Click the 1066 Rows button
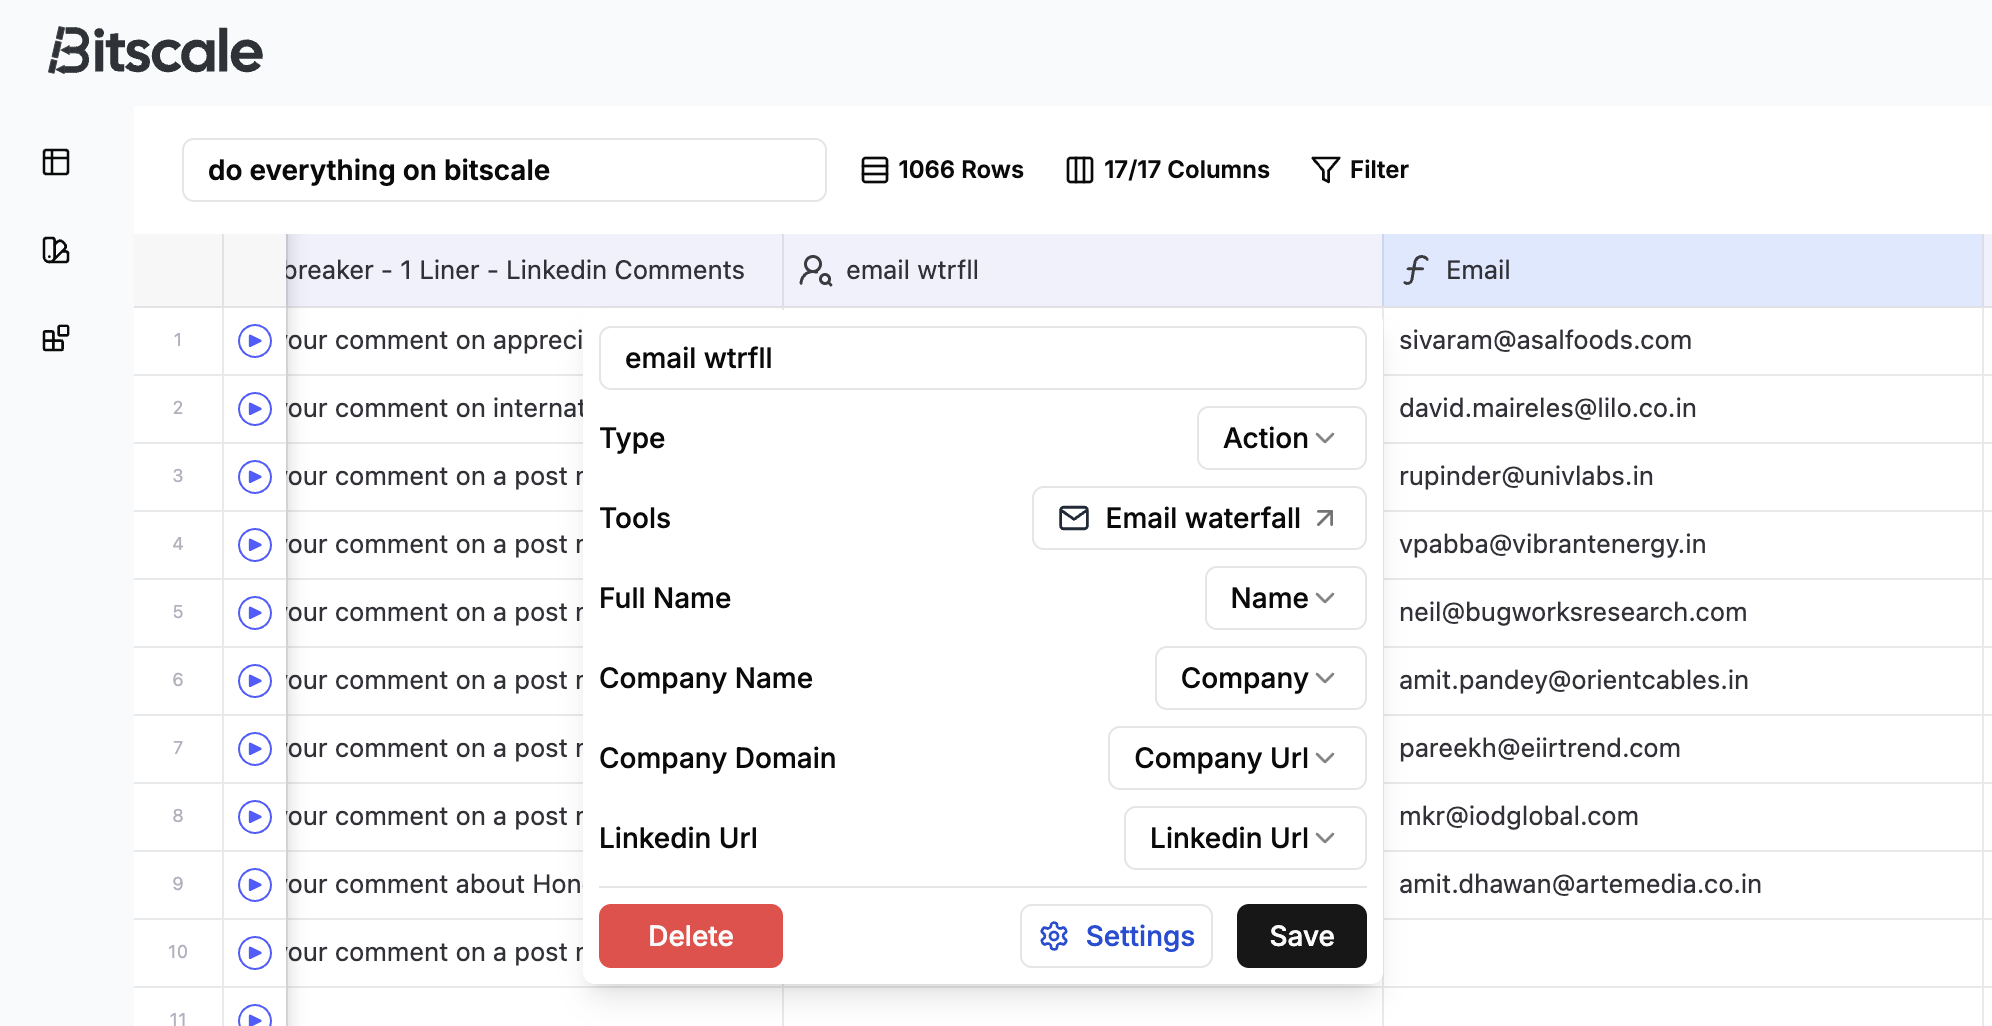 [942, 170]
